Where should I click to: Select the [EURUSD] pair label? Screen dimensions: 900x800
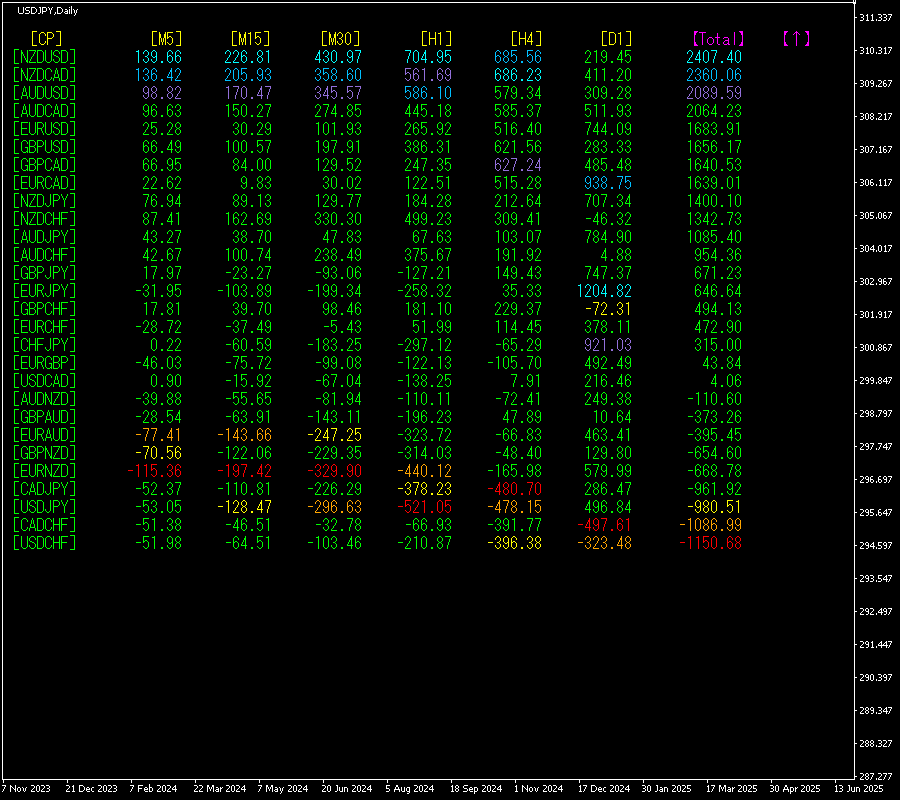coord(44,129)
